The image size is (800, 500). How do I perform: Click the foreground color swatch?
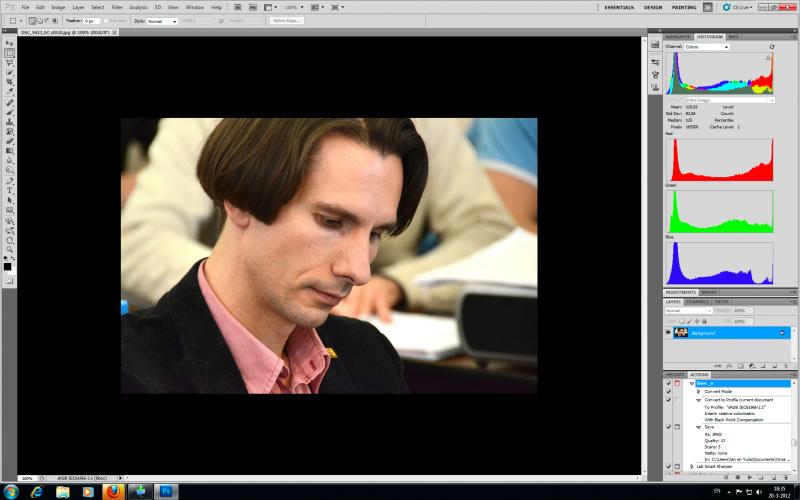click(x=7, y=266)
